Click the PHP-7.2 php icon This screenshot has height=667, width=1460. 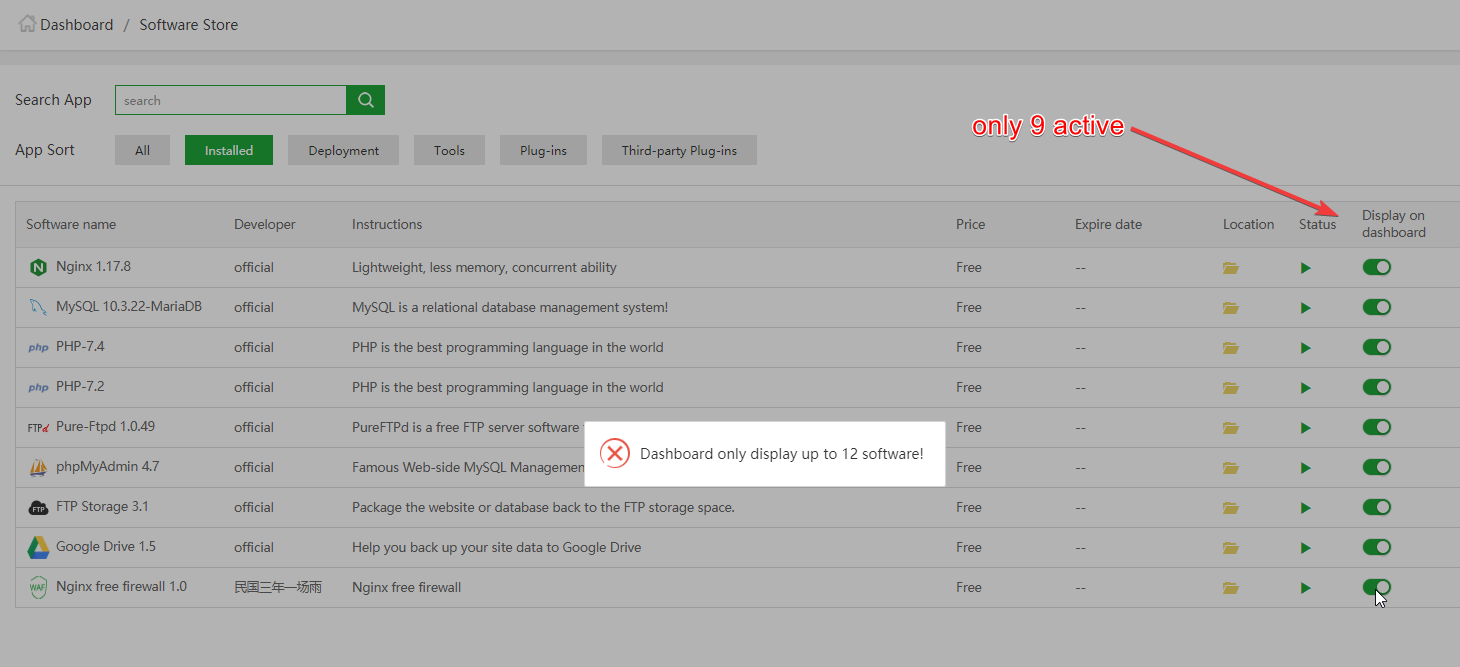coord(38,387)
